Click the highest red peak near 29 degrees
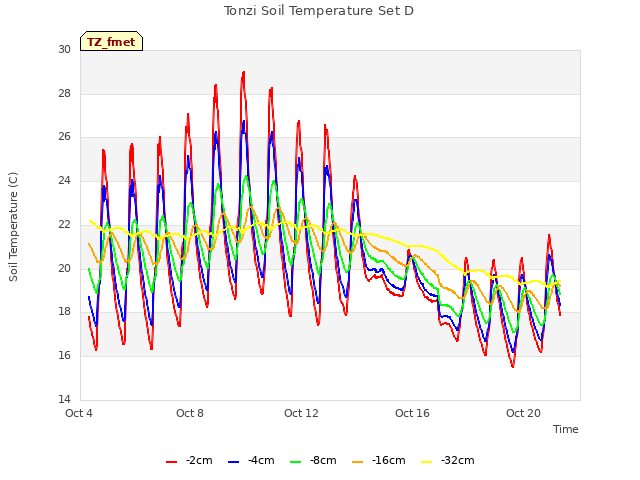Viewport: 640px width, 480px height. pyautogui.click(x=244, y=73)
